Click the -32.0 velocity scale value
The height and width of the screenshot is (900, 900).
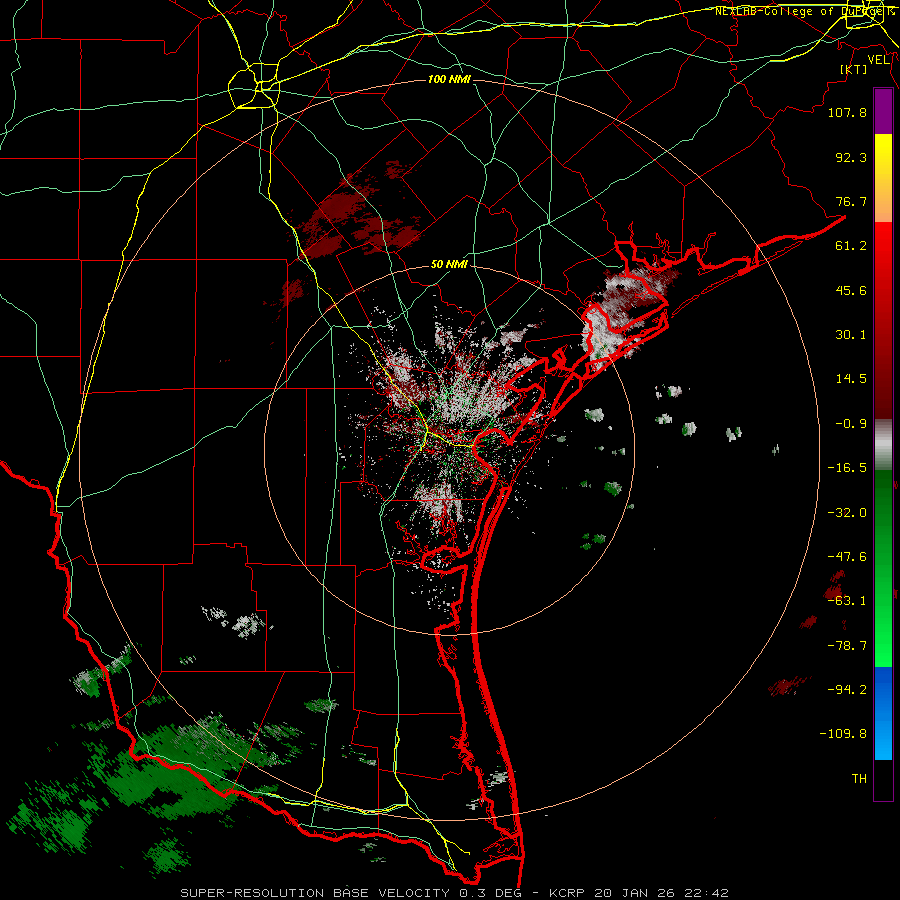coord(847,513)
